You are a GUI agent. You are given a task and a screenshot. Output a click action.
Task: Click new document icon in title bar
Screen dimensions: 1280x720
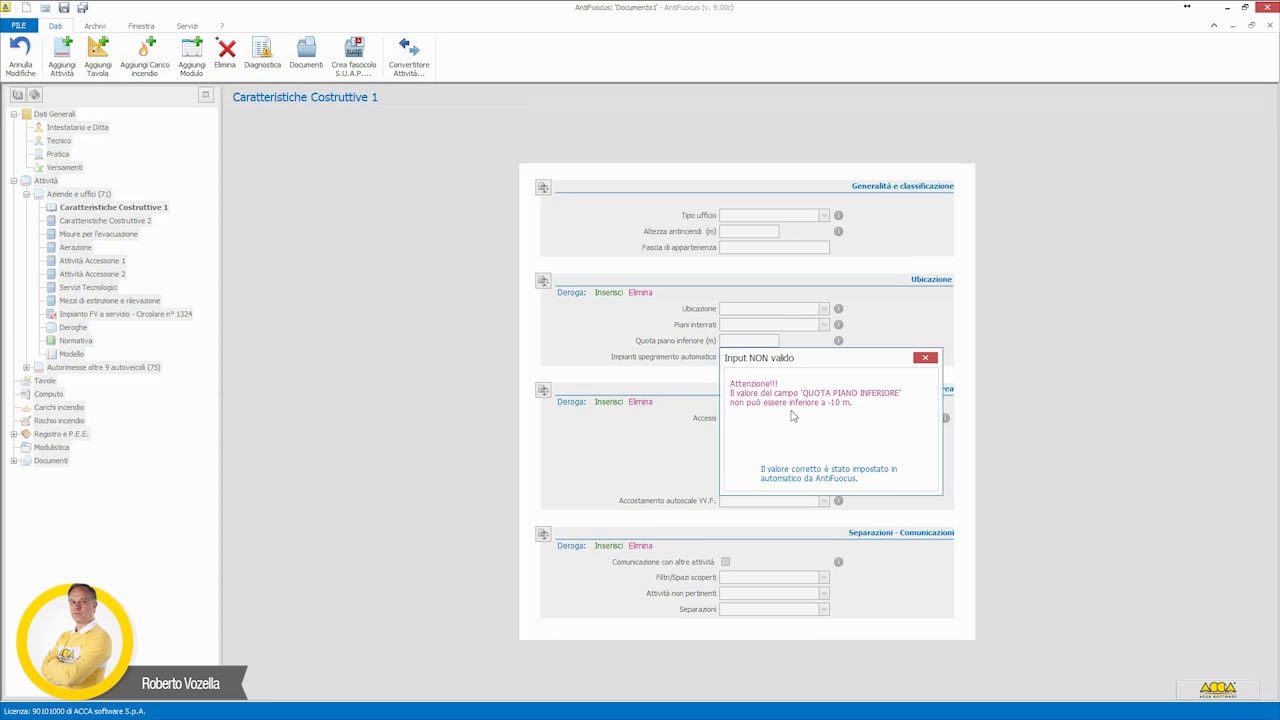pyautogui.click(x=26, y=7)
